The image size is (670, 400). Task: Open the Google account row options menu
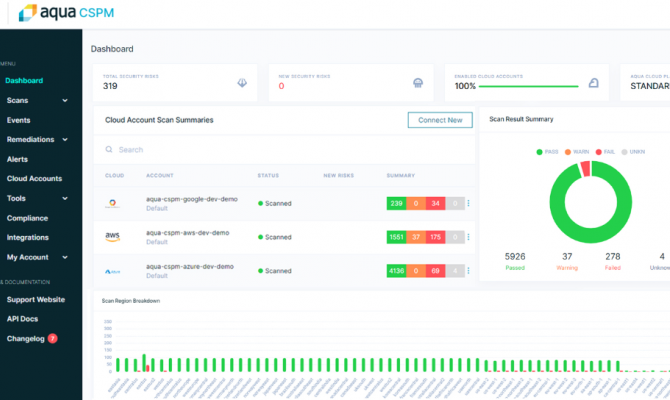[468, 203]
